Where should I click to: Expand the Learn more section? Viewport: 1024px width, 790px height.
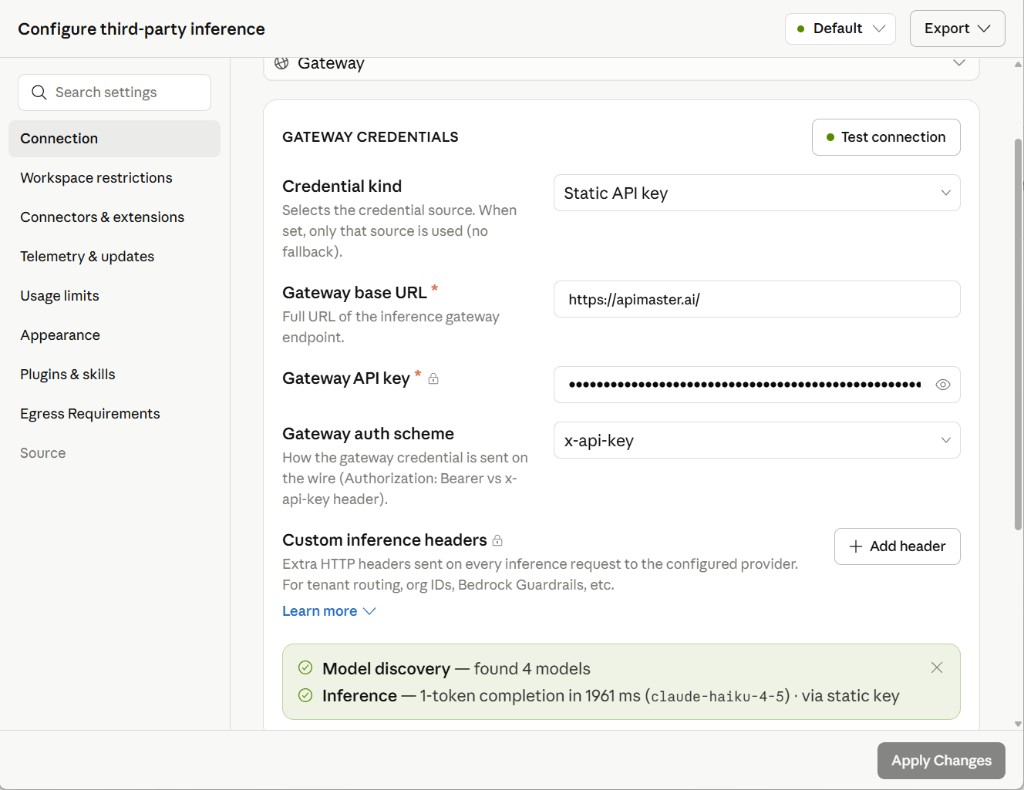tap(328, 611)
